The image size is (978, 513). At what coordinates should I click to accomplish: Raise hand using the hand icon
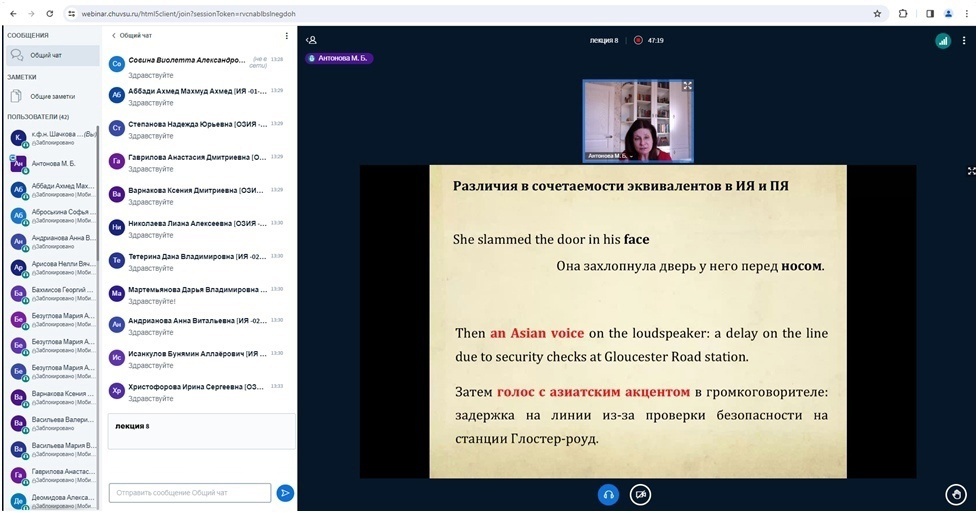pos(956,495)
